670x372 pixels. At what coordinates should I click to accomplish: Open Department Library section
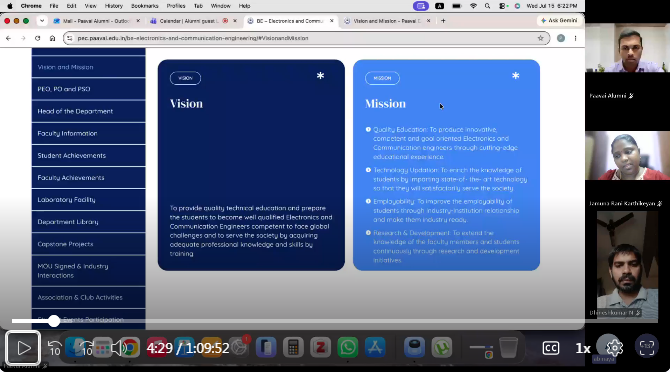point(88,222)
